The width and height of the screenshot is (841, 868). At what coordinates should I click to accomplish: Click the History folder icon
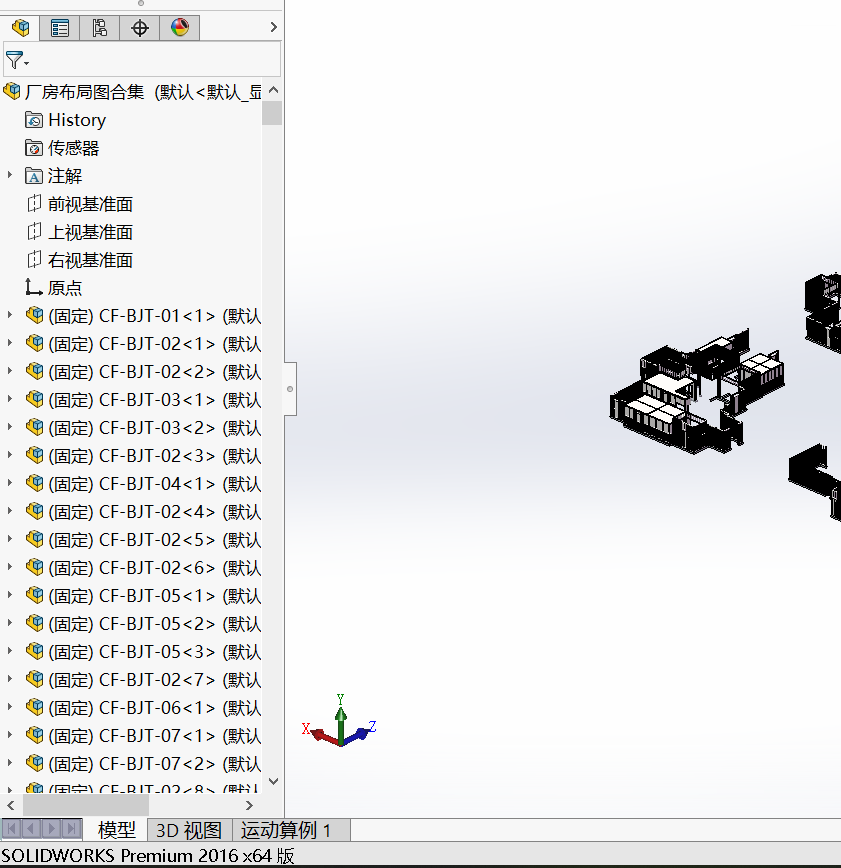[x=34, y=120]
